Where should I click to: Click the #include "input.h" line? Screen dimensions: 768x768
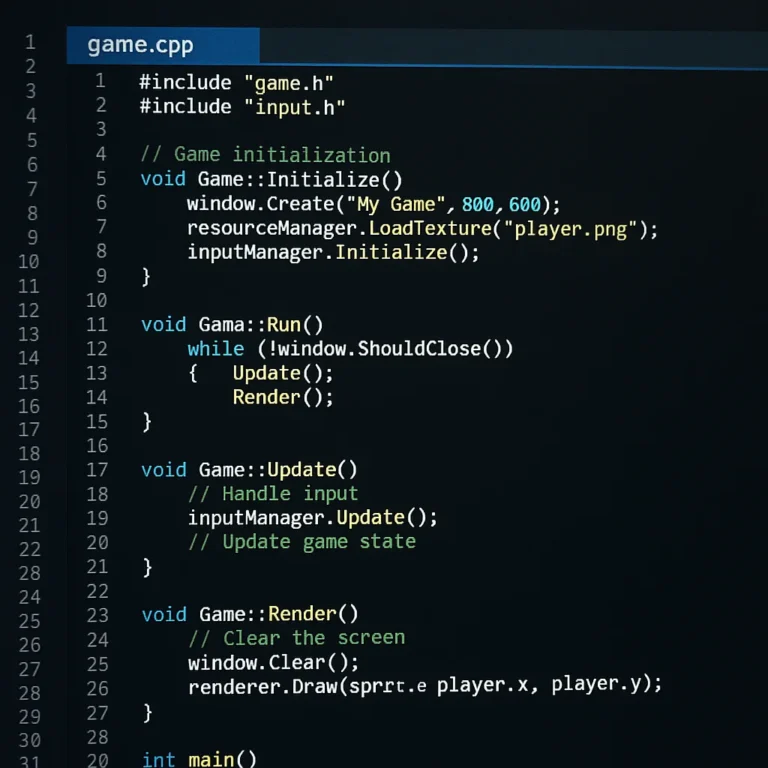pyautogui.click(x=242, y=107)
